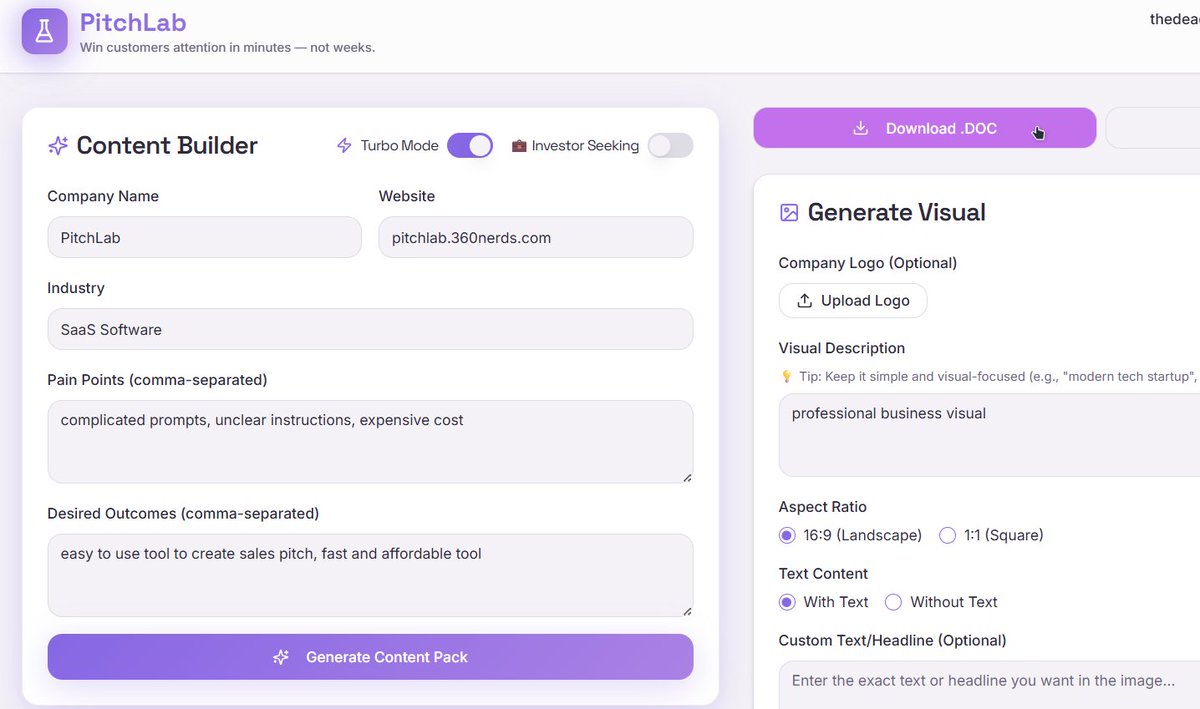Click the Company Logo (Optional) label
1200x709 pixels.
point(868,263)
